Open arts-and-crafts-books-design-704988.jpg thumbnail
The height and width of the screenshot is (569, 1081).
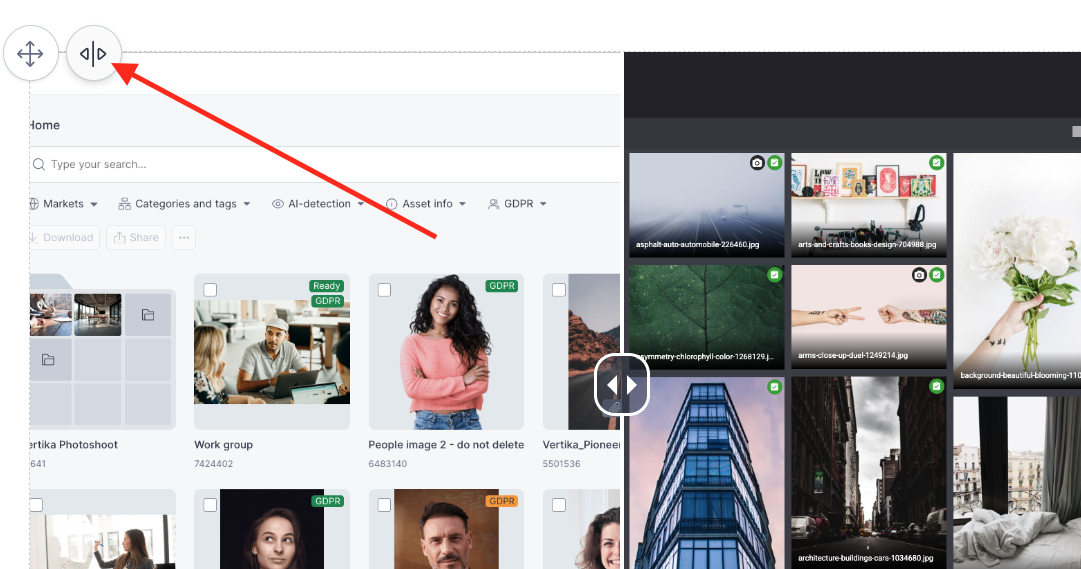point(869,205)
